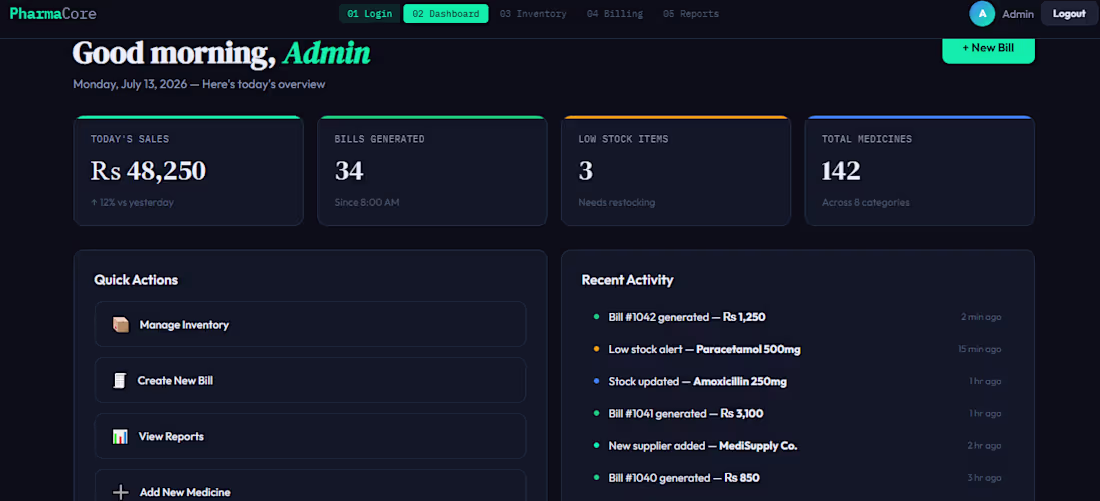Click the Logout button
Image resolution: width=1100 pixels, height=501 pixels.
(x=1068, y=13)
